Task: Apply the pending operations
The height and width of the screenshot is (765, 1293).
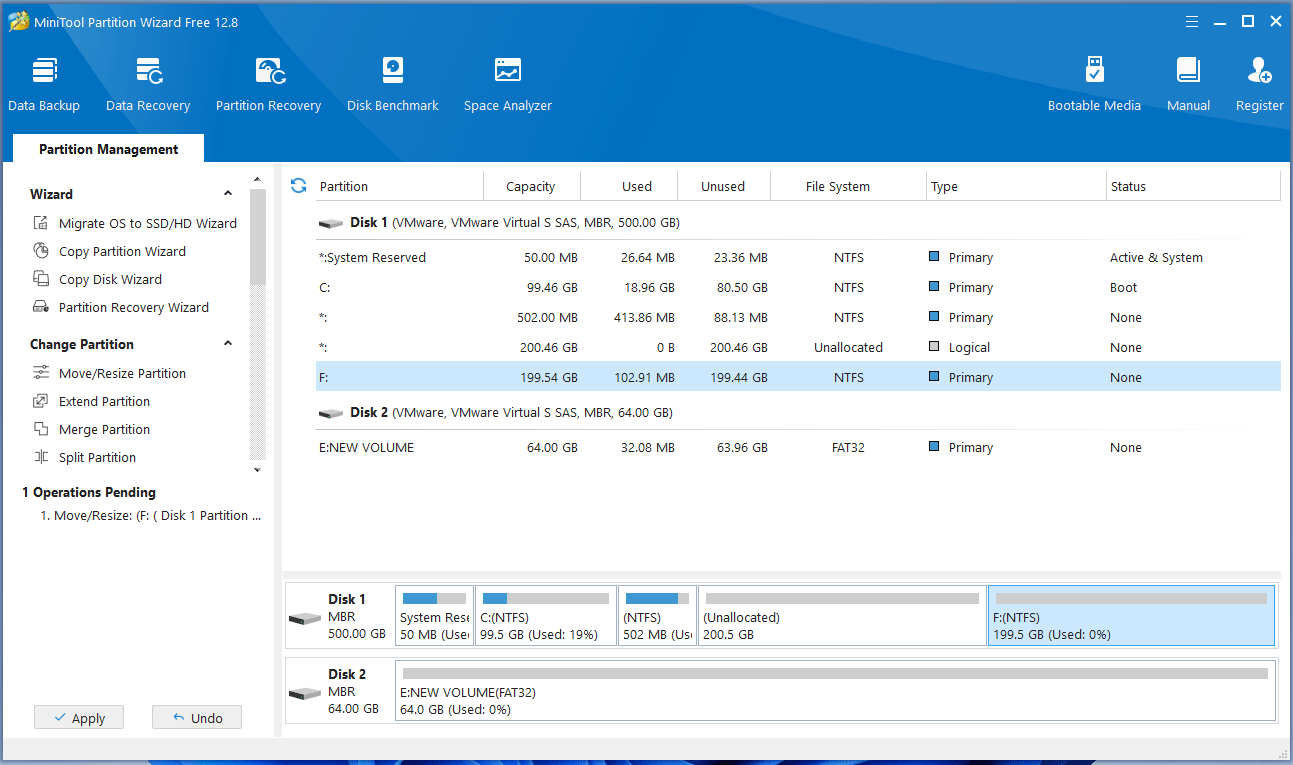Action: pyautogui.click(x=79, y=717)
